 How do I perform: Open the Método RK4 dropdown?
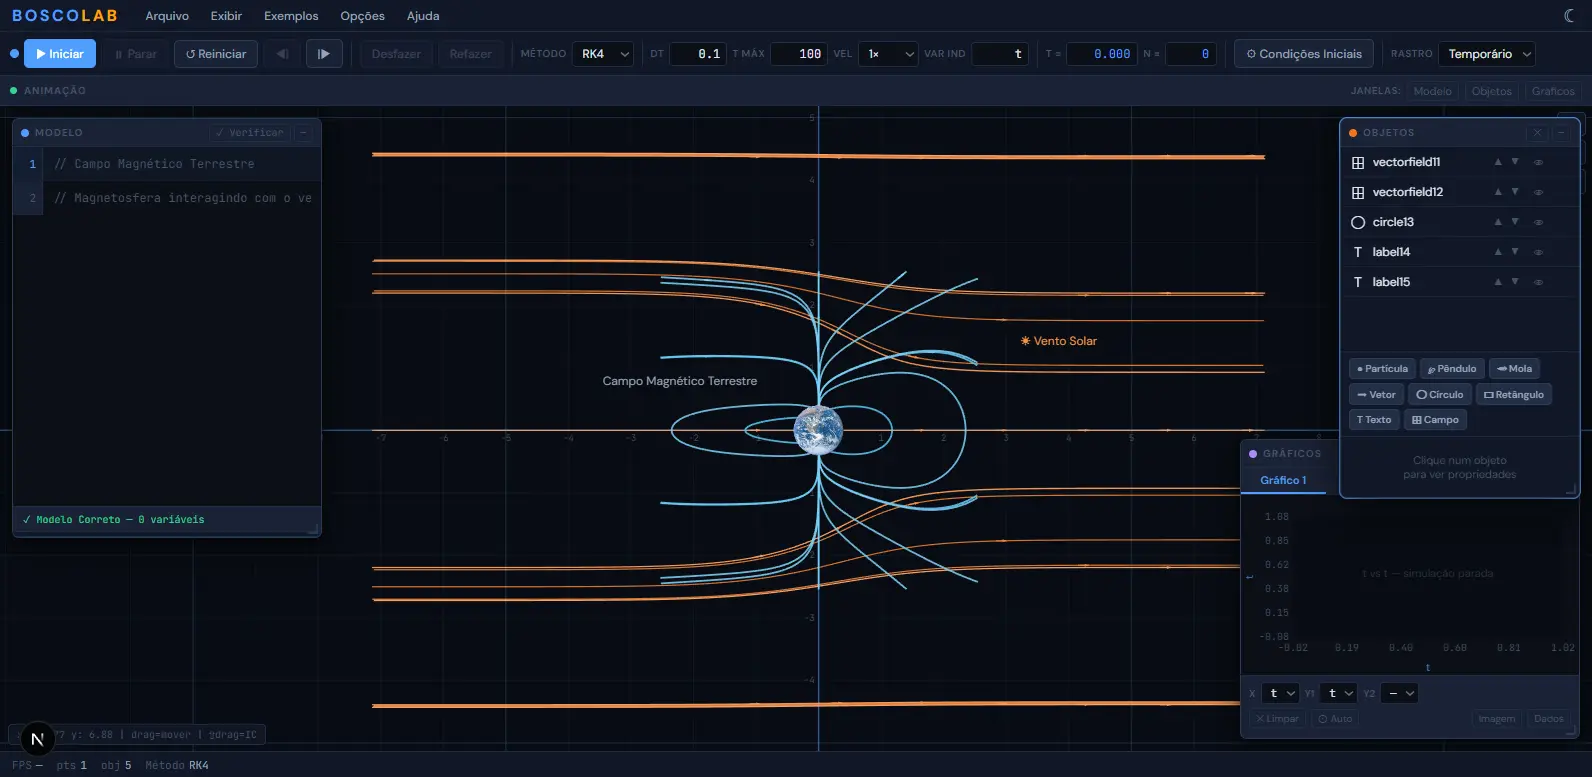click(x=605, y=54)
